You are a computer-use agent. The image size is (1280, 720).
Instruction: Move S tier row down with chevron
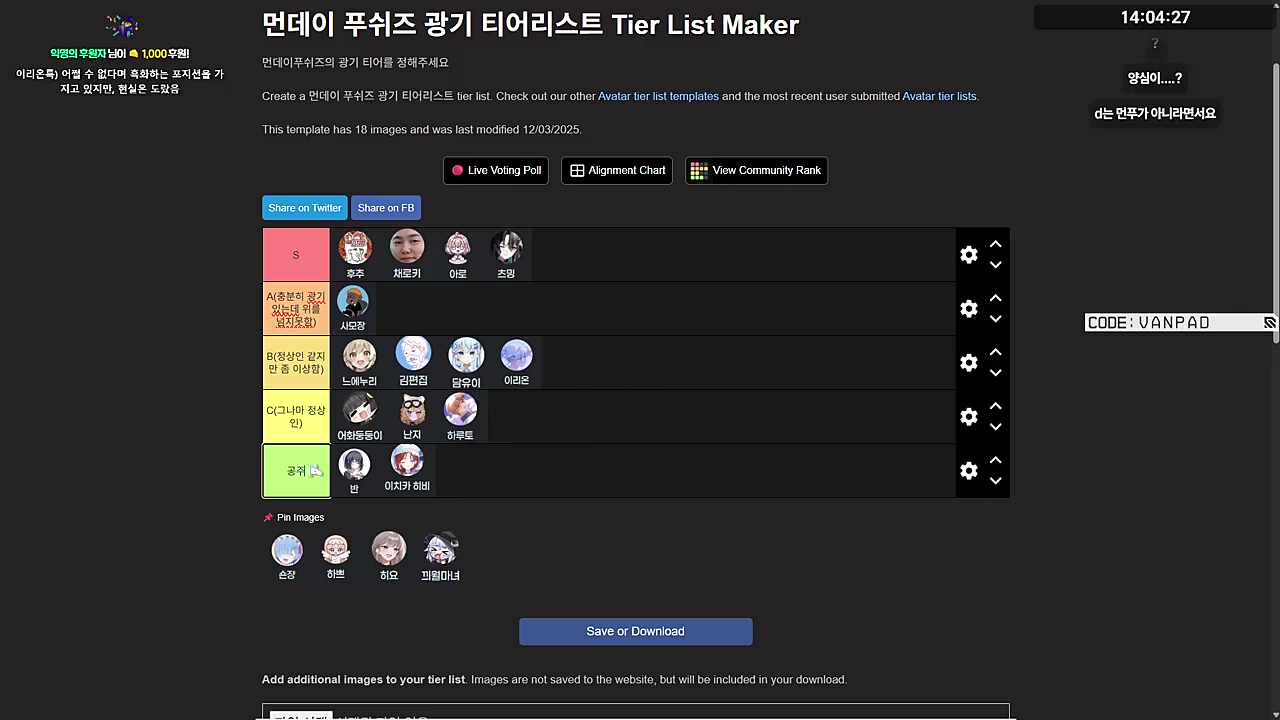[995, 266]
